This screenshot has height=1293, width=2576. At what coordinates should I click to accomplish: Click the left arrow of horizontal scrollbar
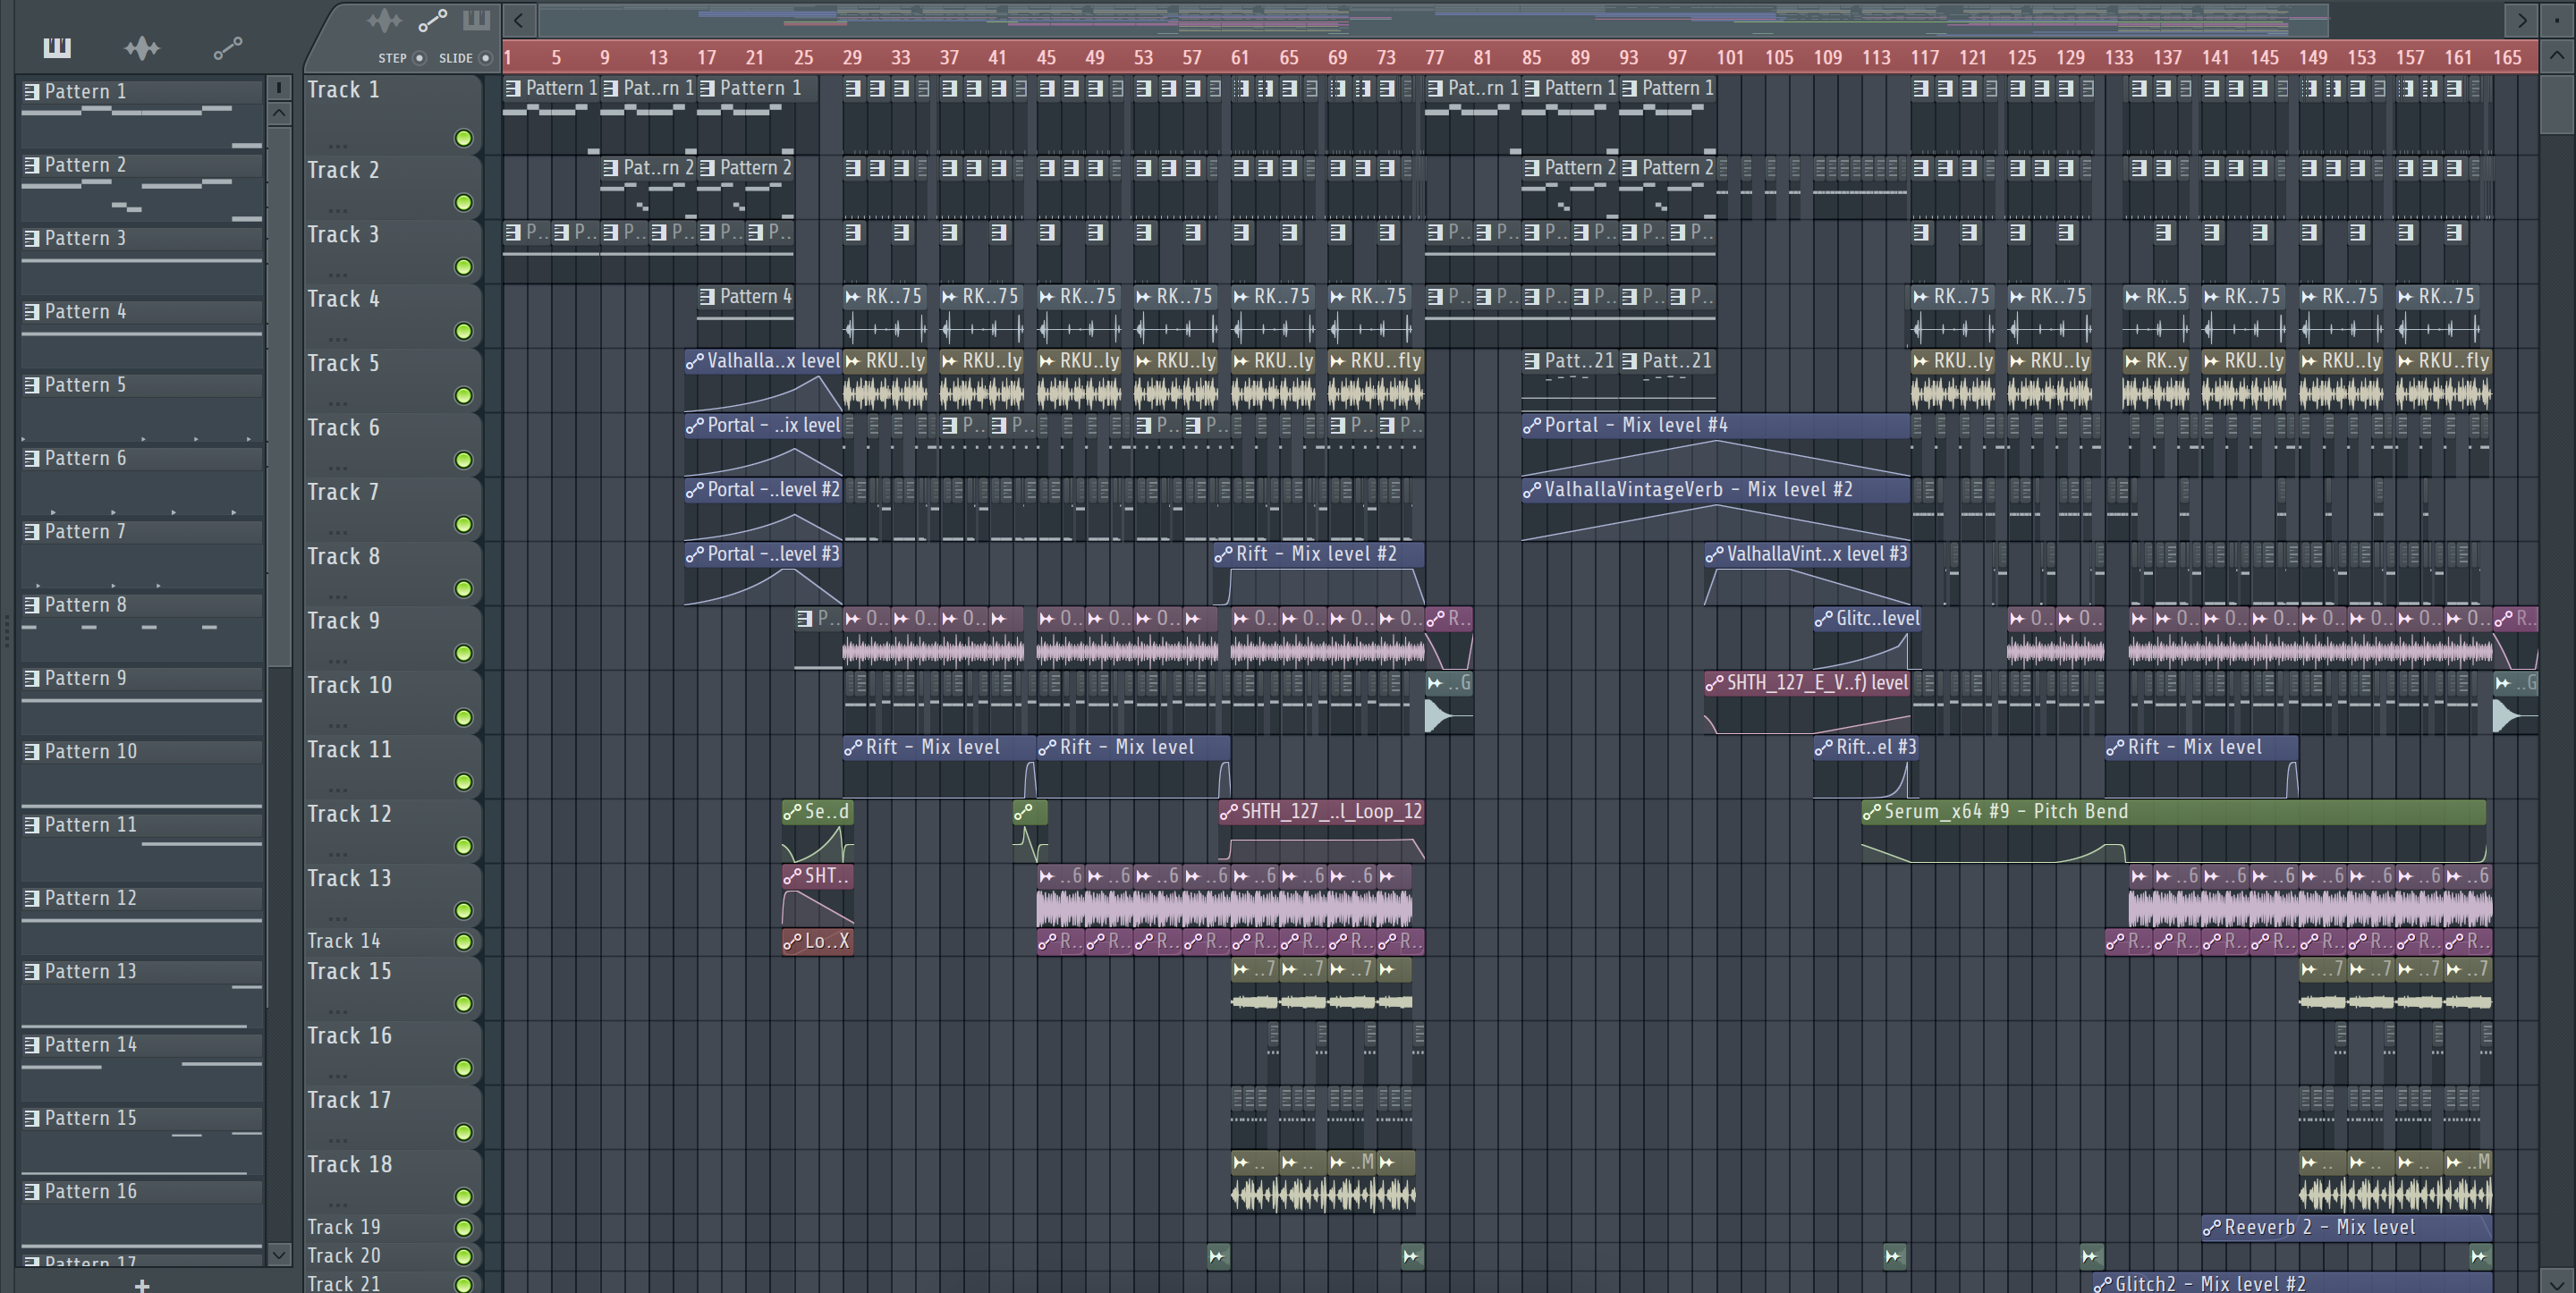click(518, 19)
